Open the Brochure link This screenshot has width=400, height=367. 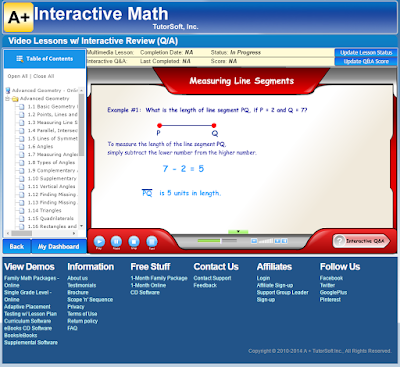click(78, 292)
